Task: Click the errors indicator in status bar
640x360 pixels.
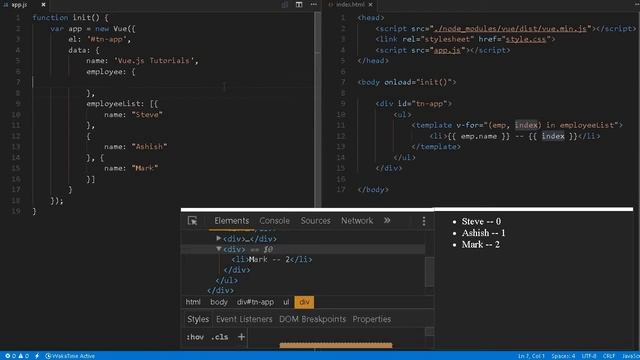Action: point(10,356)
